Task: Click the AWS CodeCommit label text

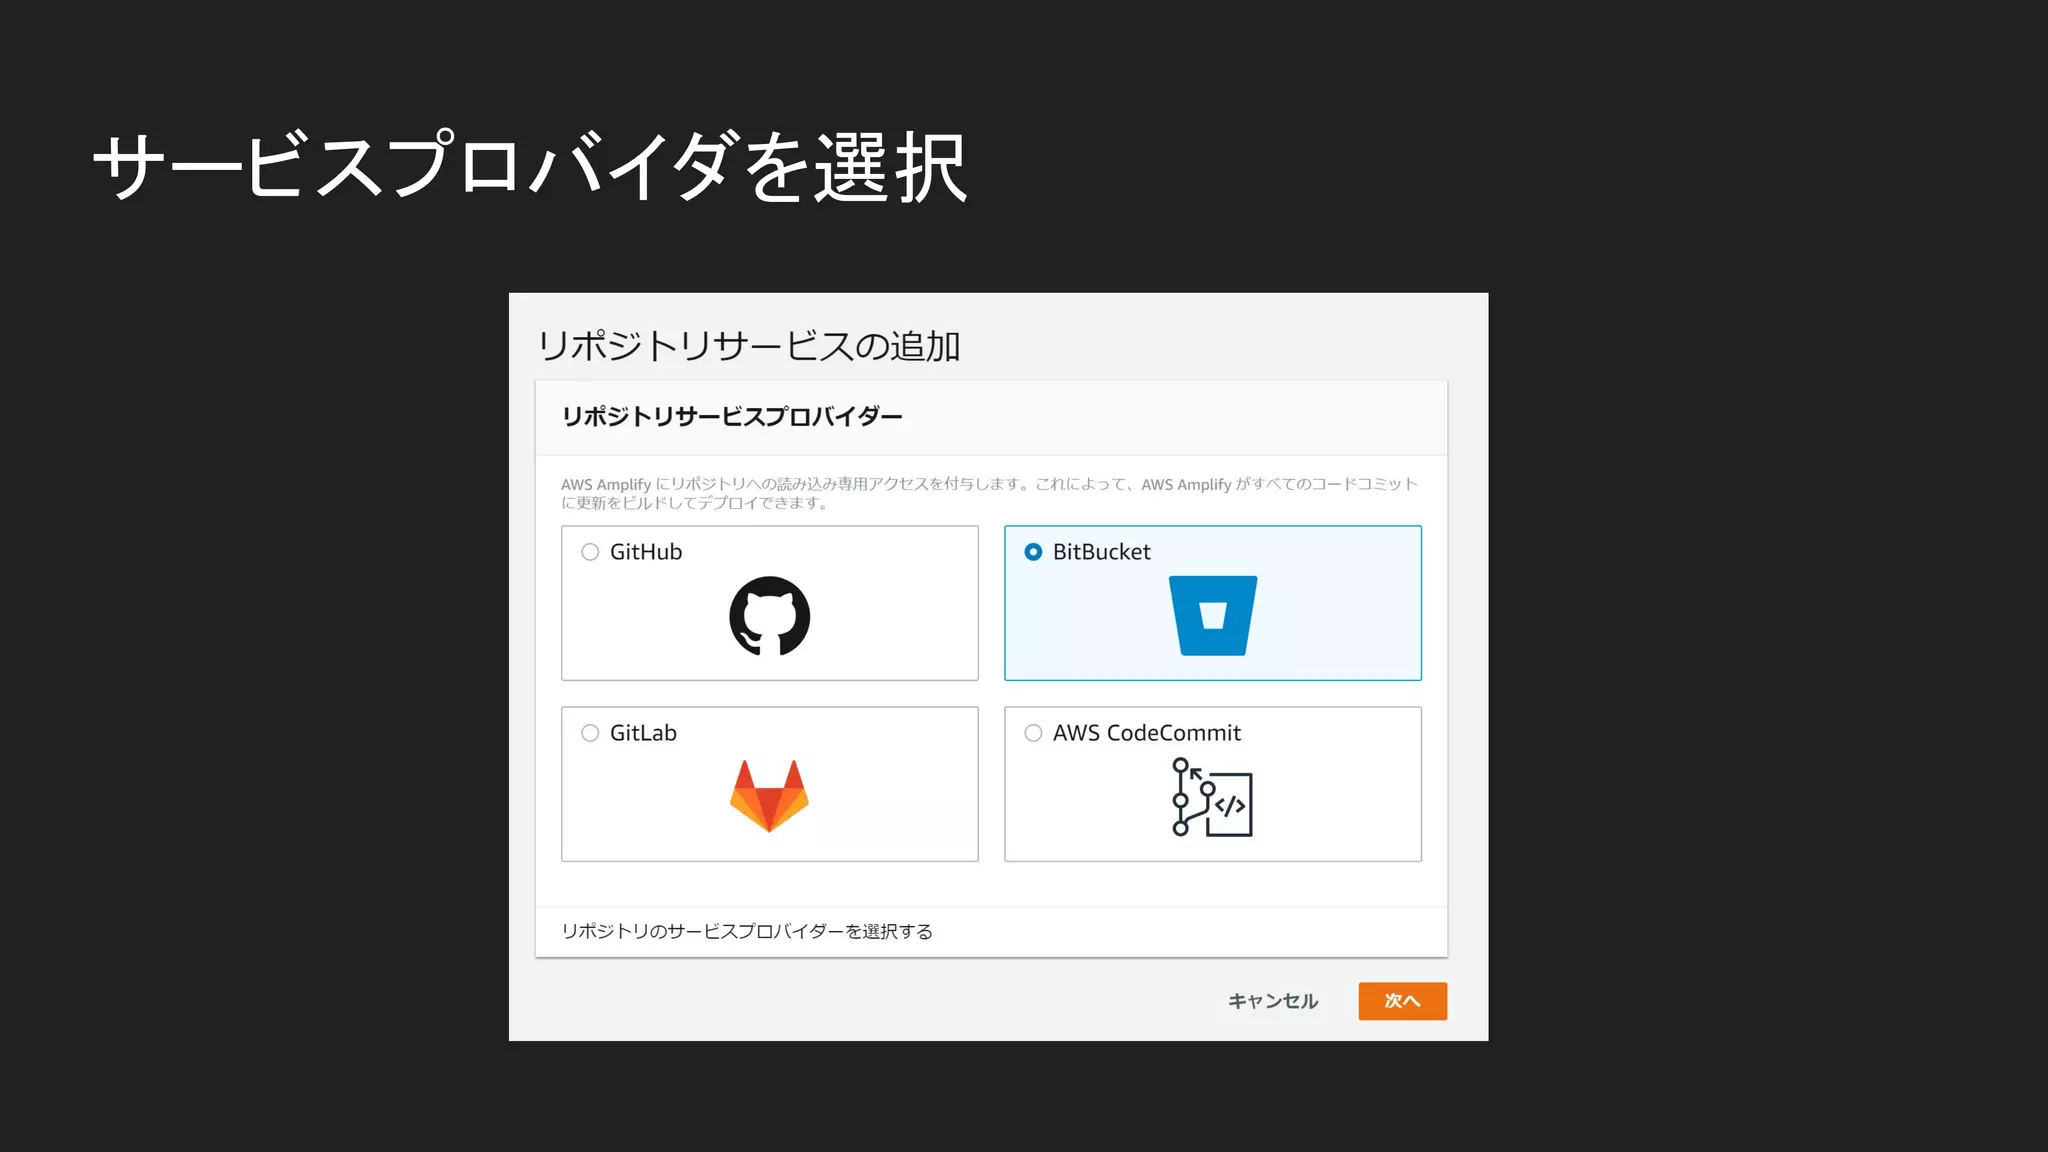Action: pos(1146,733)
